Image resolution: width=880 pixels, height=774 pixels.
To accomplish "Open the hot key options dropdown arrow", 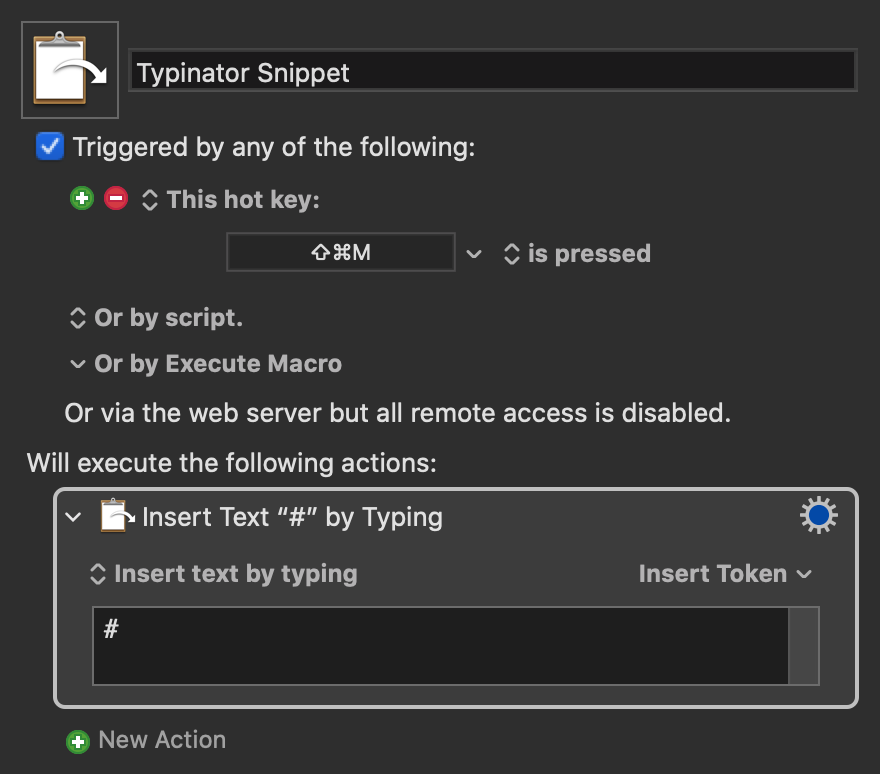I will click(474, 254).
